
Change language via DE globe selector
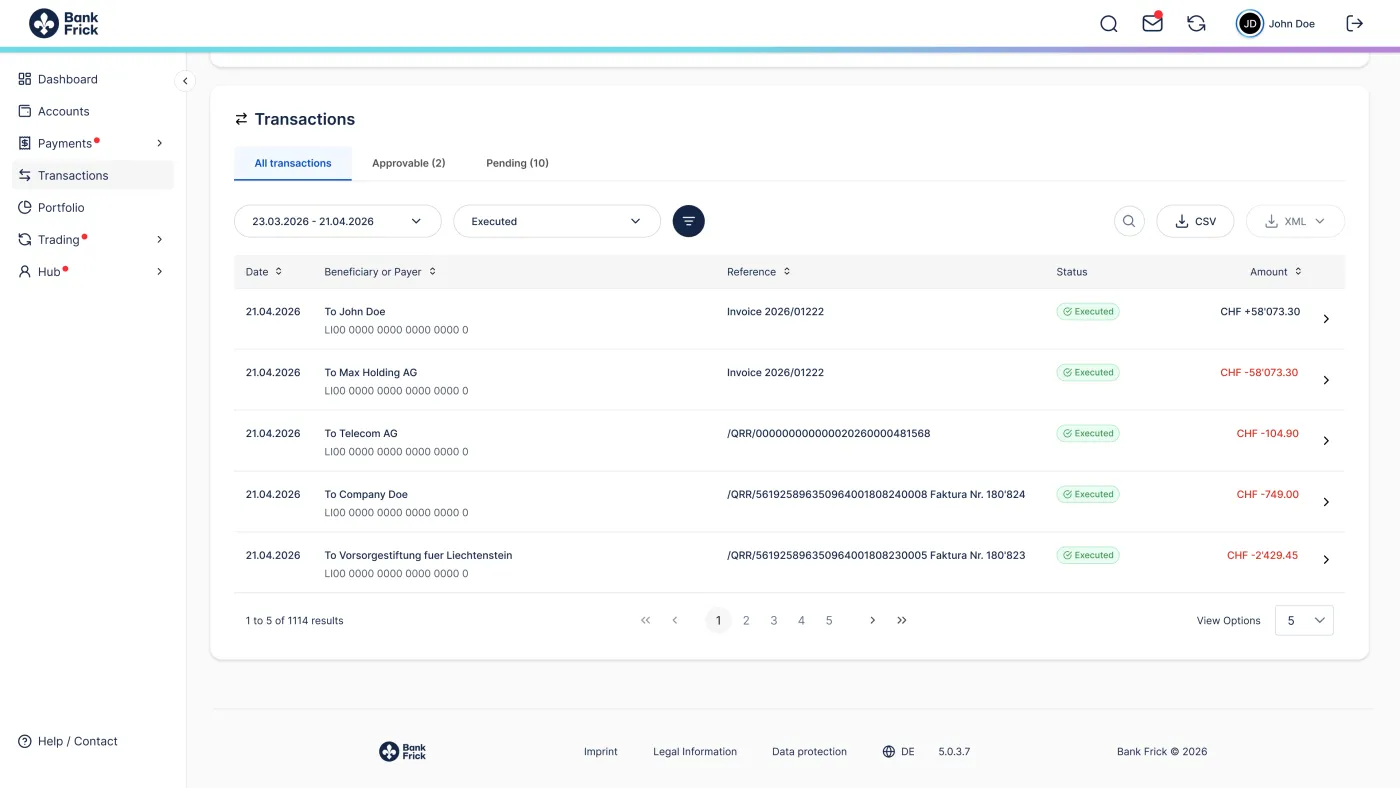pos(898,751)
